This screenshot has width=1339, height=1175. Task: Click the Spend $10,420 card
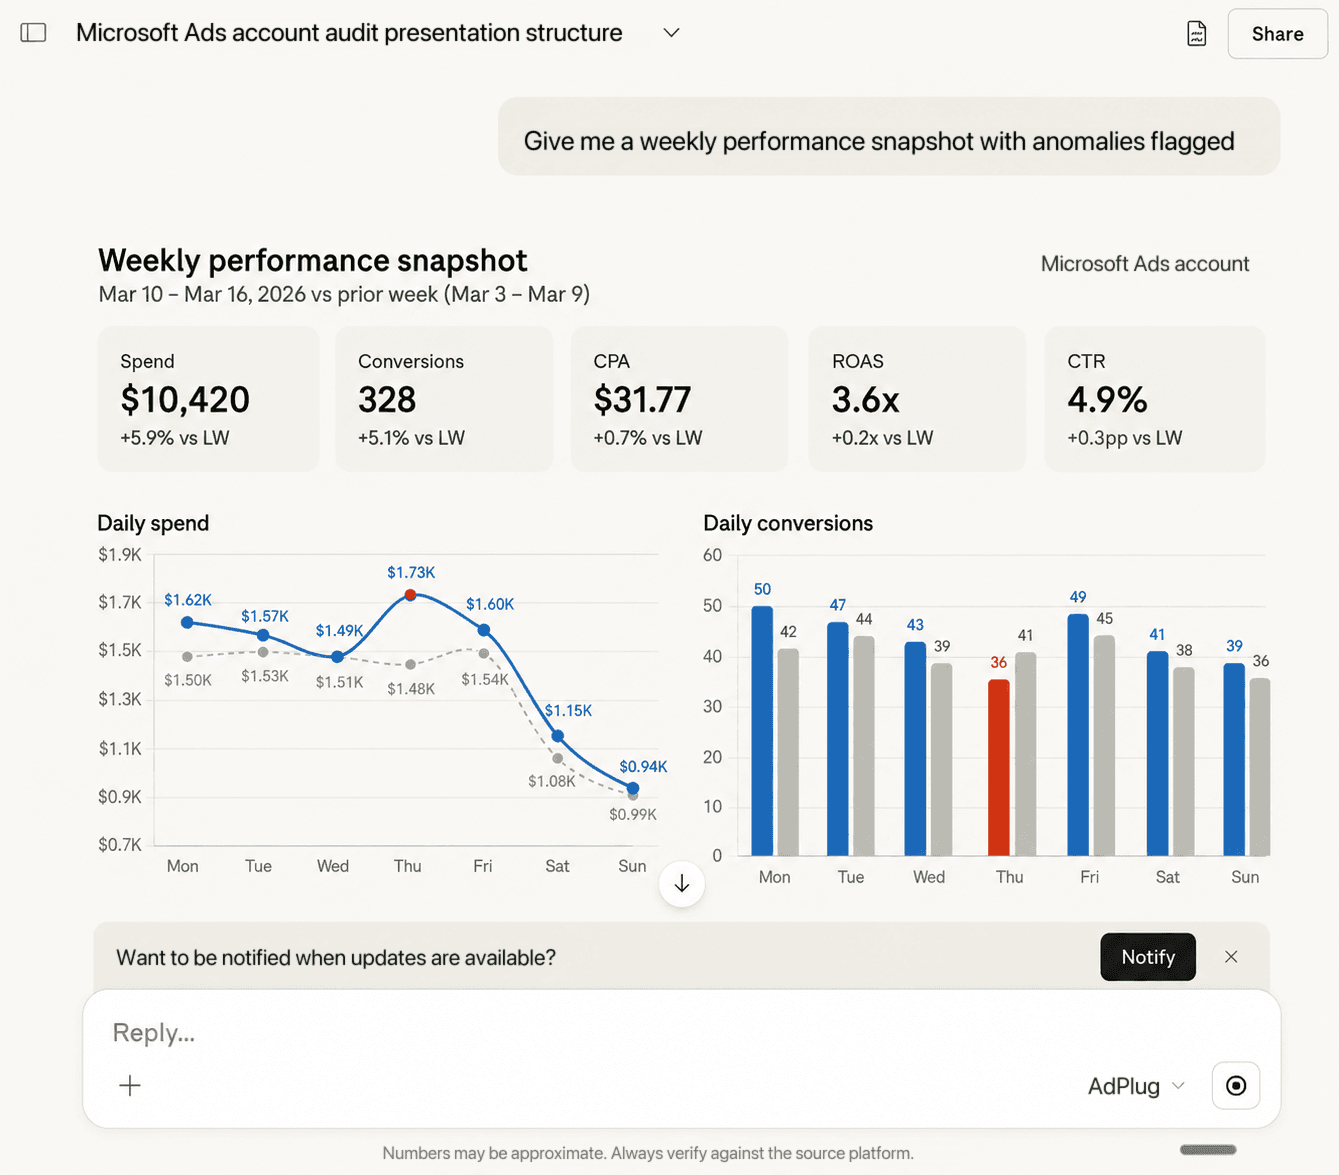coord(208,399)
